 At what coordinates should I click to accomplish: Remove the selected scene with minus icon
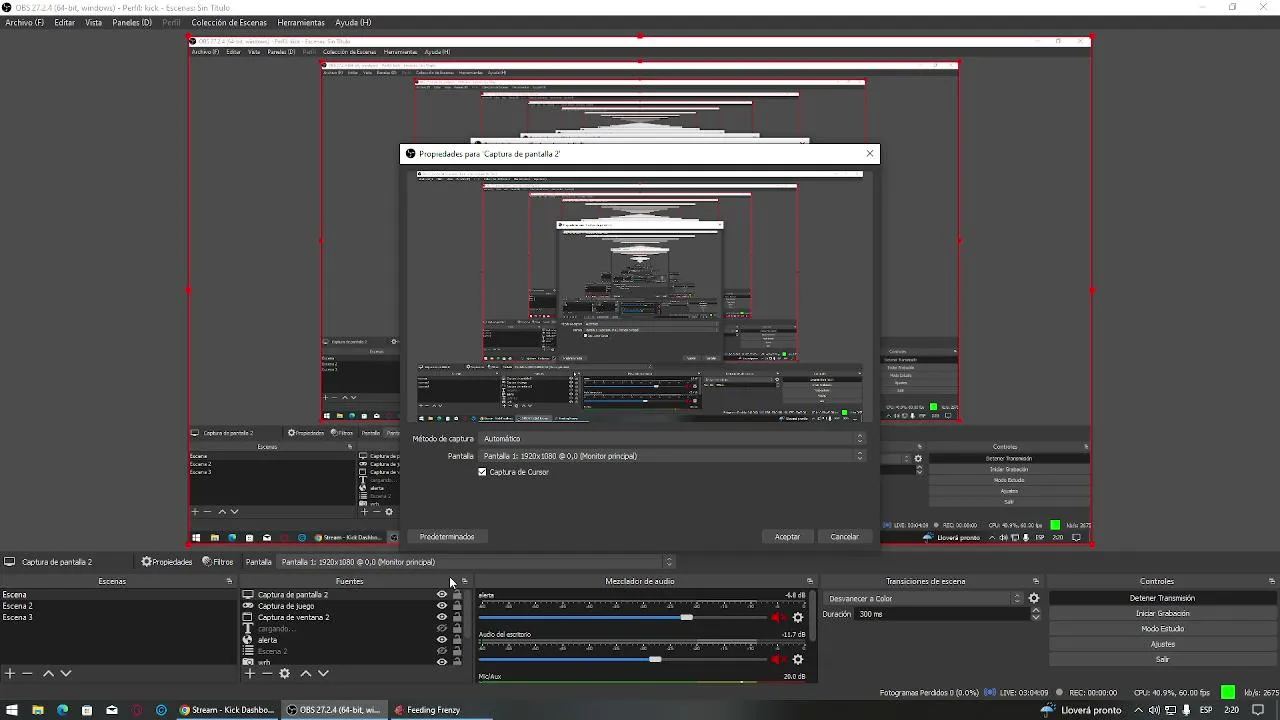coord(28,674)
